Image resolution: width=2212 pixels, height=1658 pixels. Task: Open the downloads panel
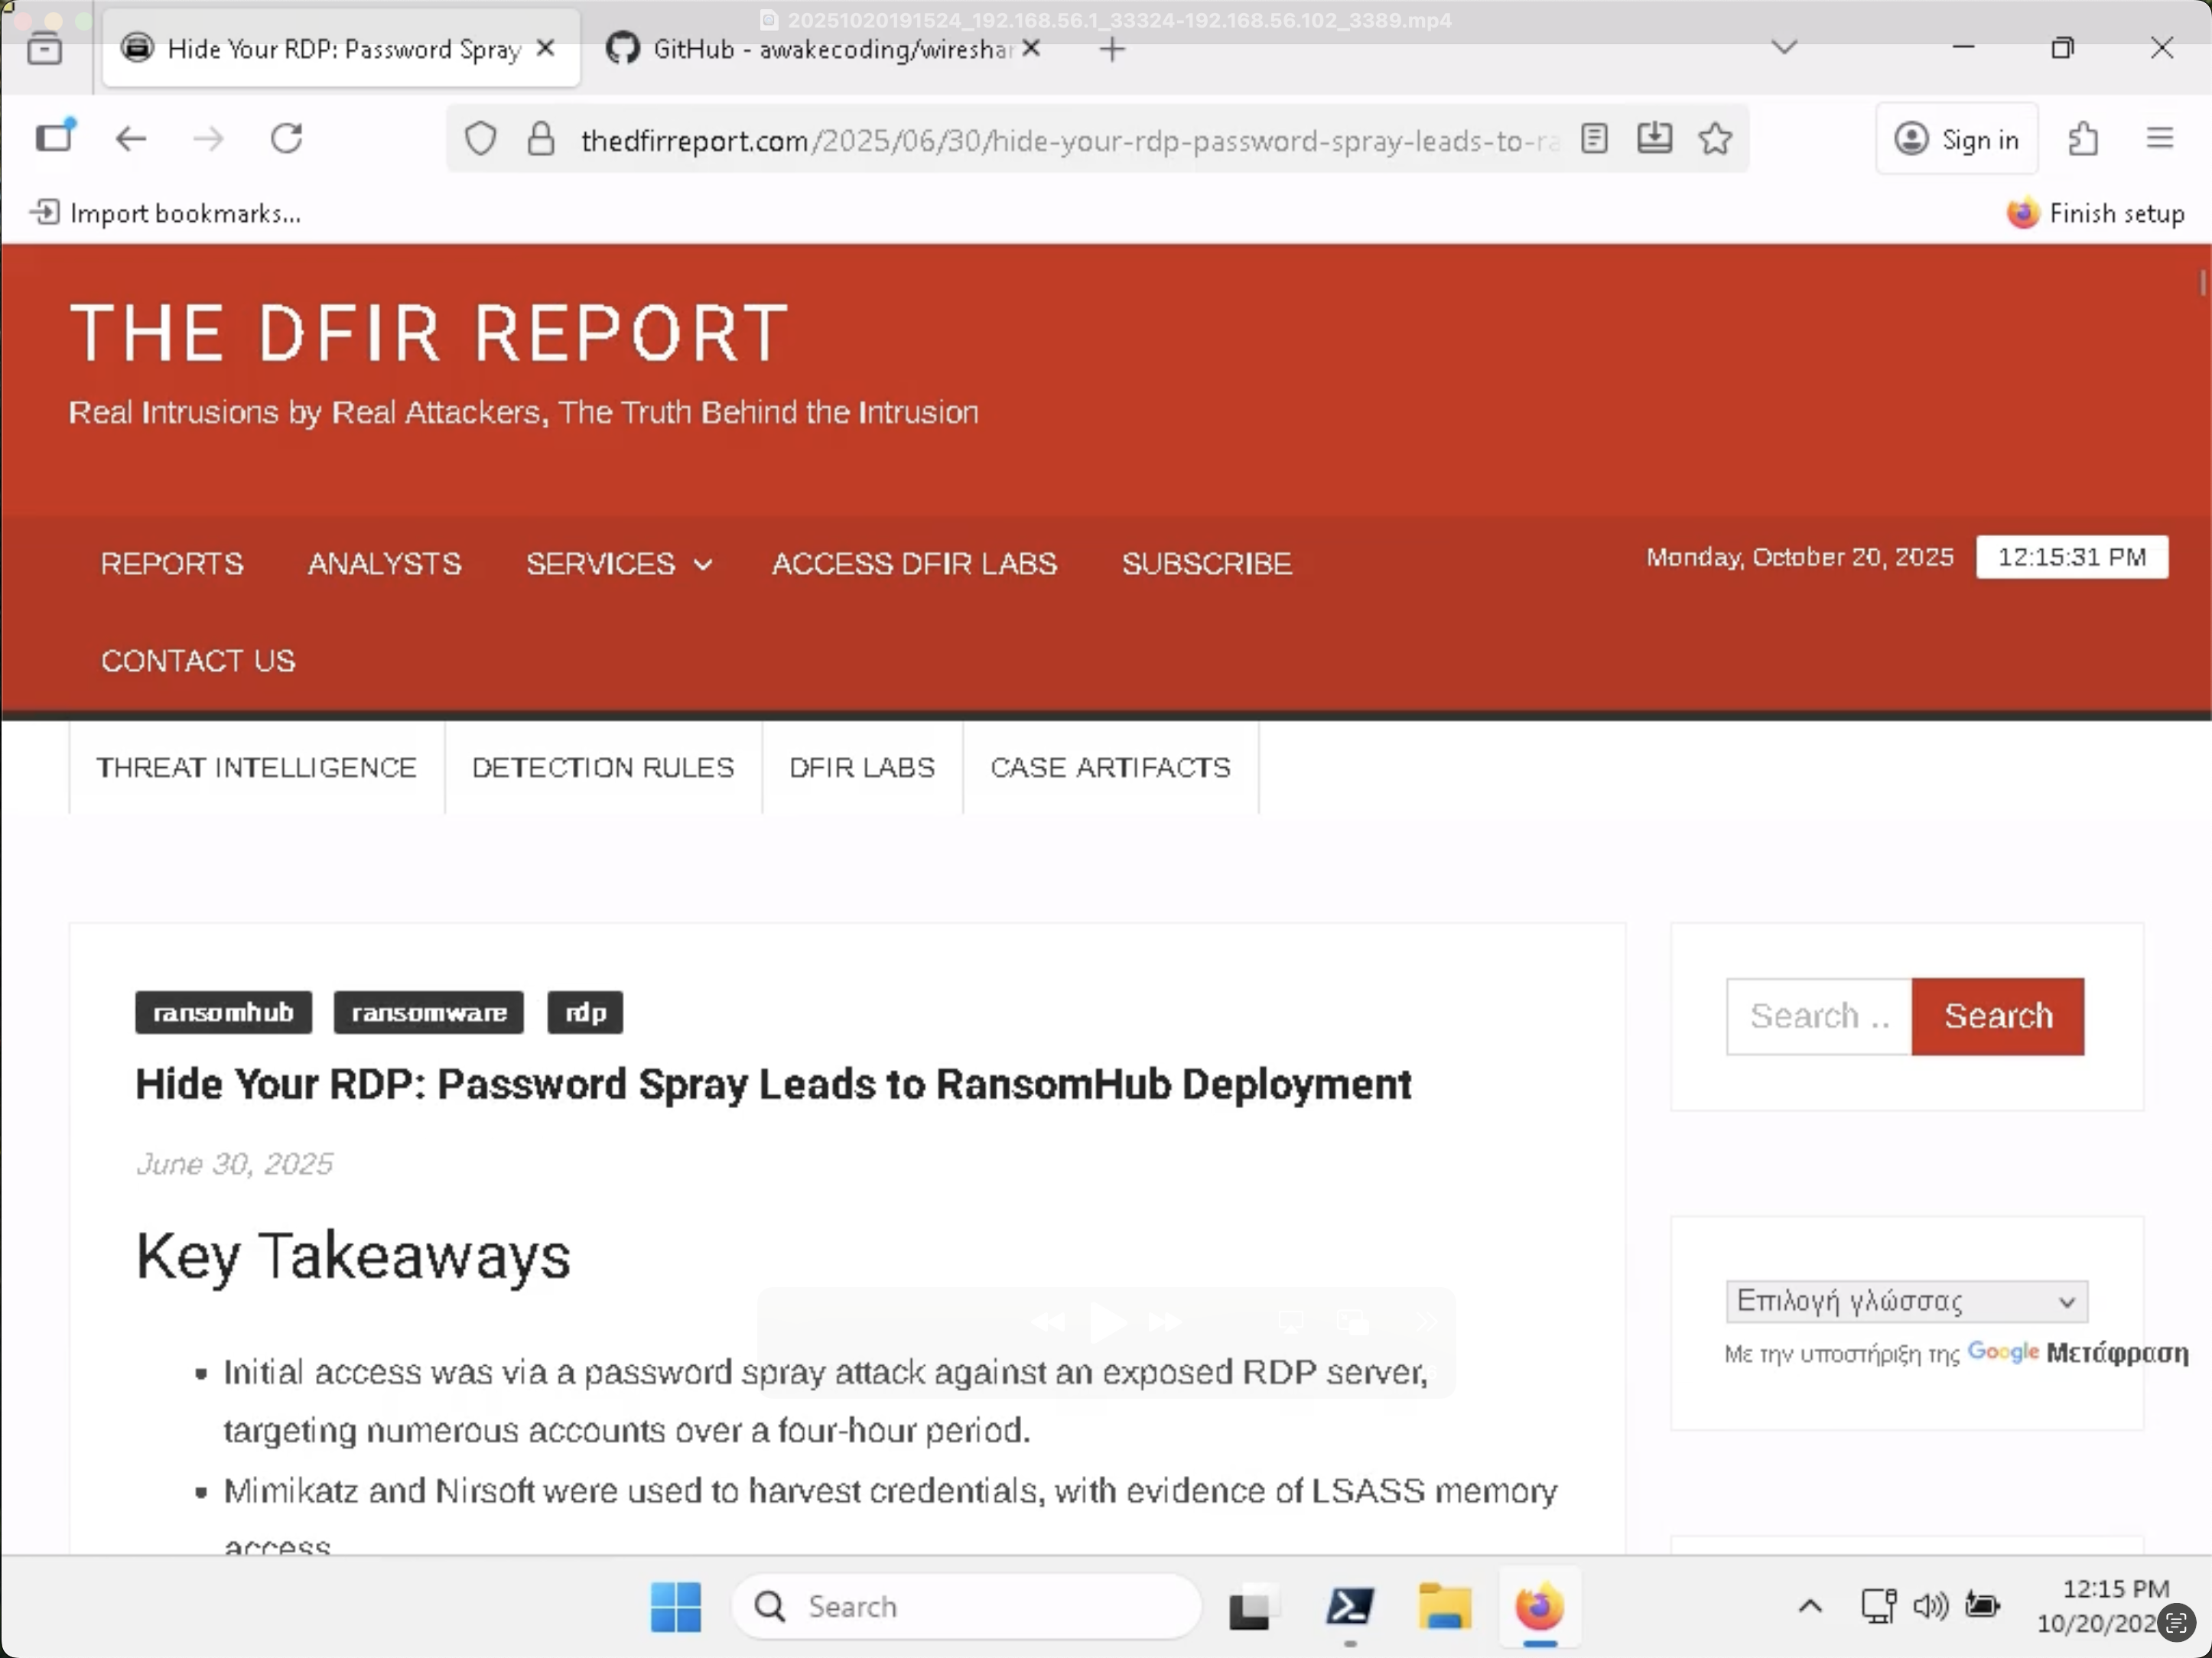1655,139
